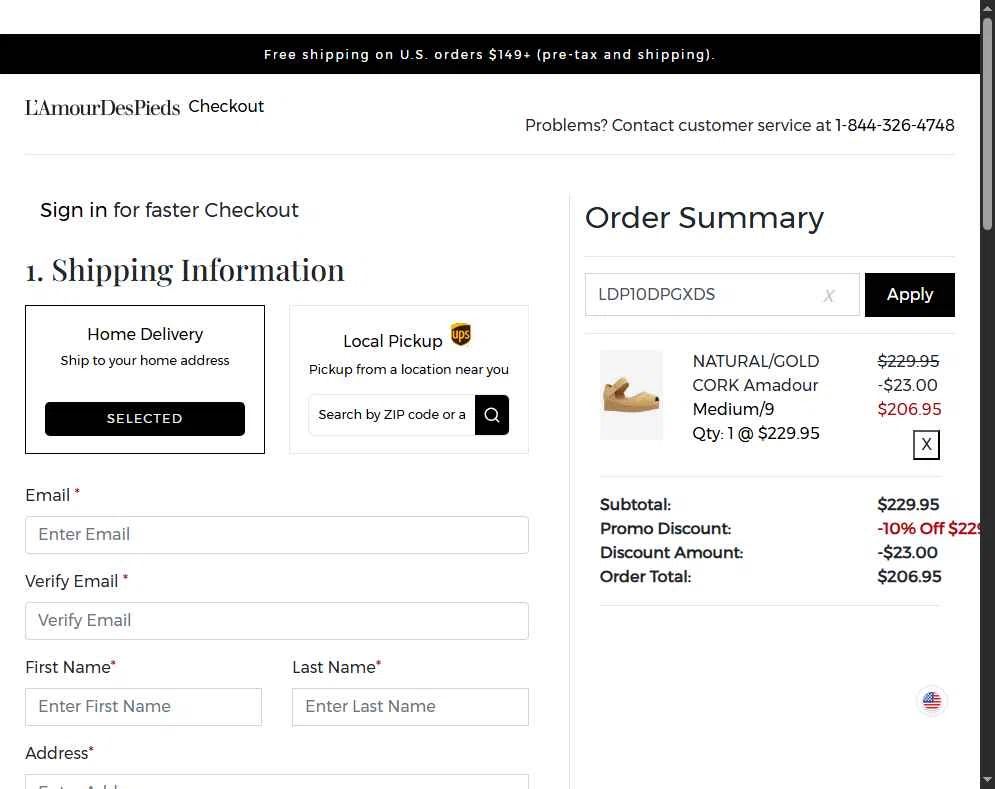
Task: Clear the promo code with the X icon
Action: click(x=829, y=295)
